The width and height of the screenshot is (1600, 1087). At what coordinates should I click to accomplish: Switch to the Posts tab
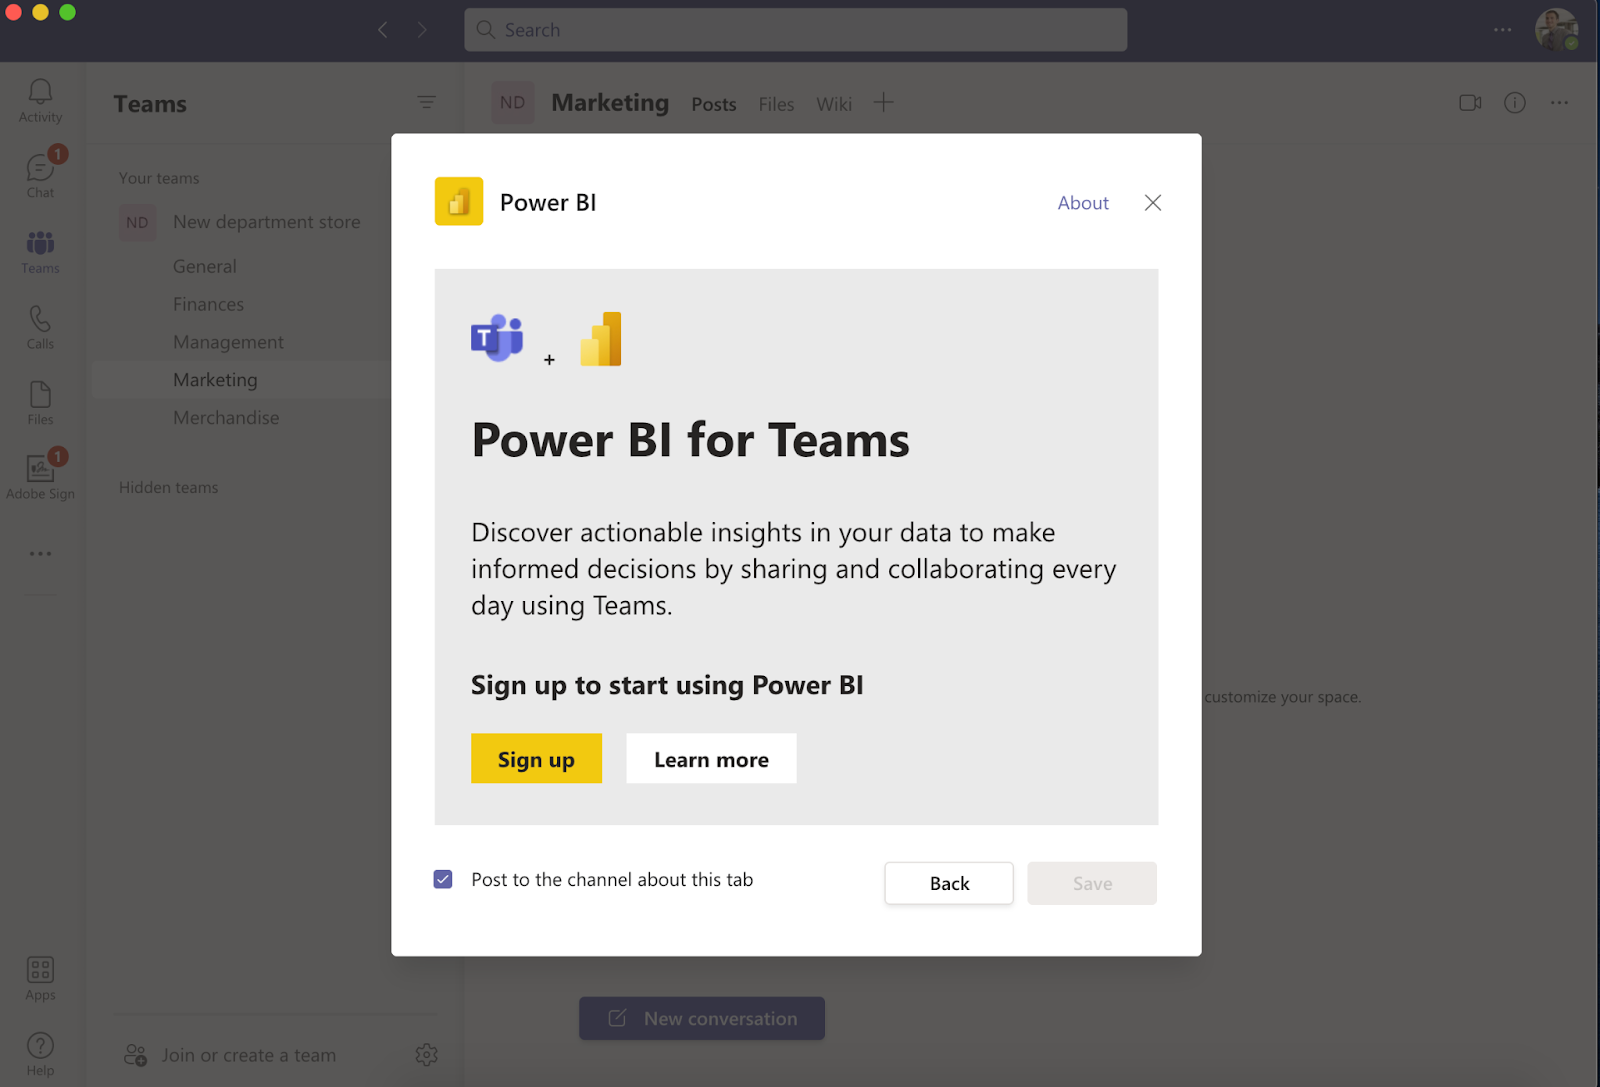[714, 104]
